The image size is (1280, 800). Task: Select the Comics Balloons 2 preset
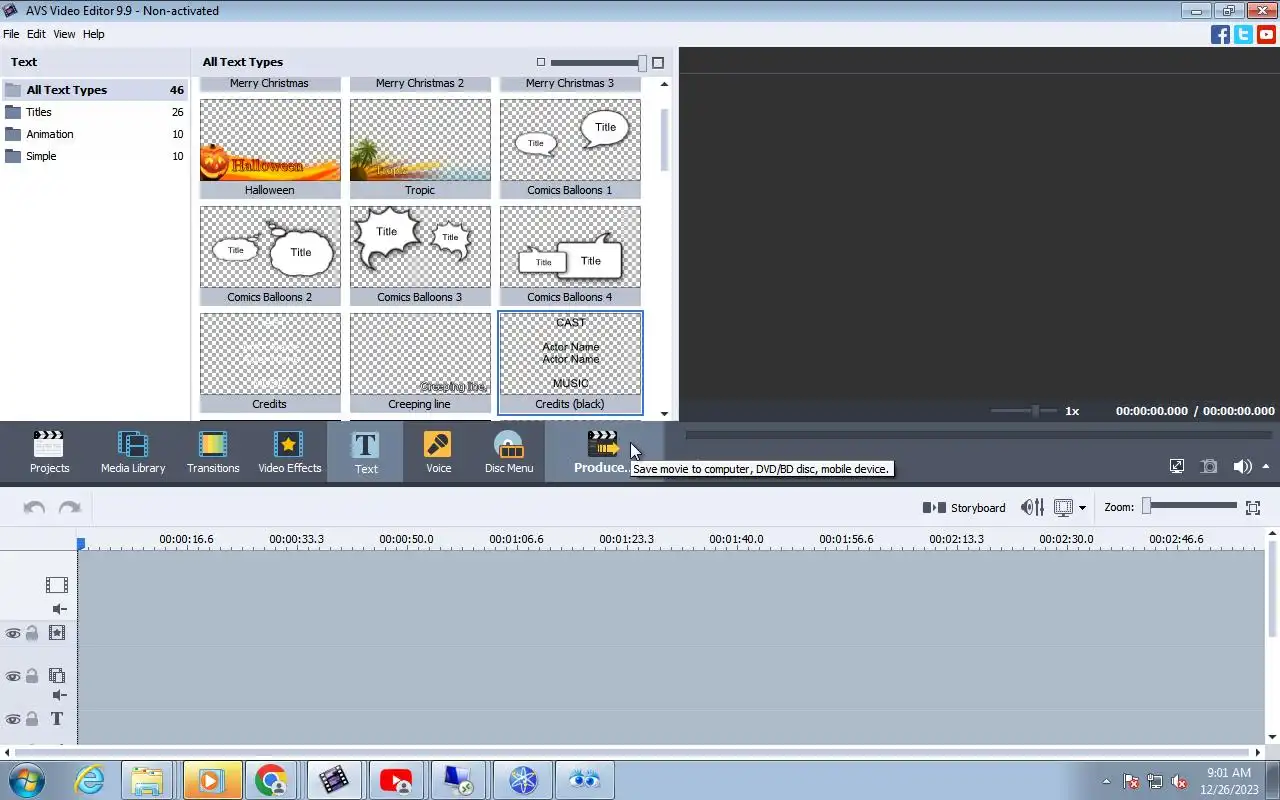point(270,255)
